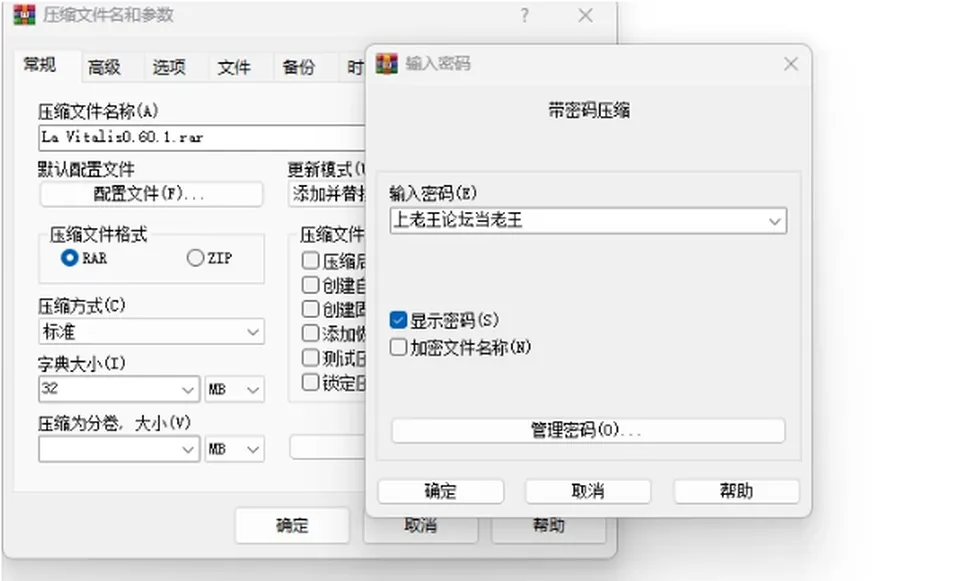
Task: Click the WinRAR icon in archive dialog title
Action: tap(24, 14)
